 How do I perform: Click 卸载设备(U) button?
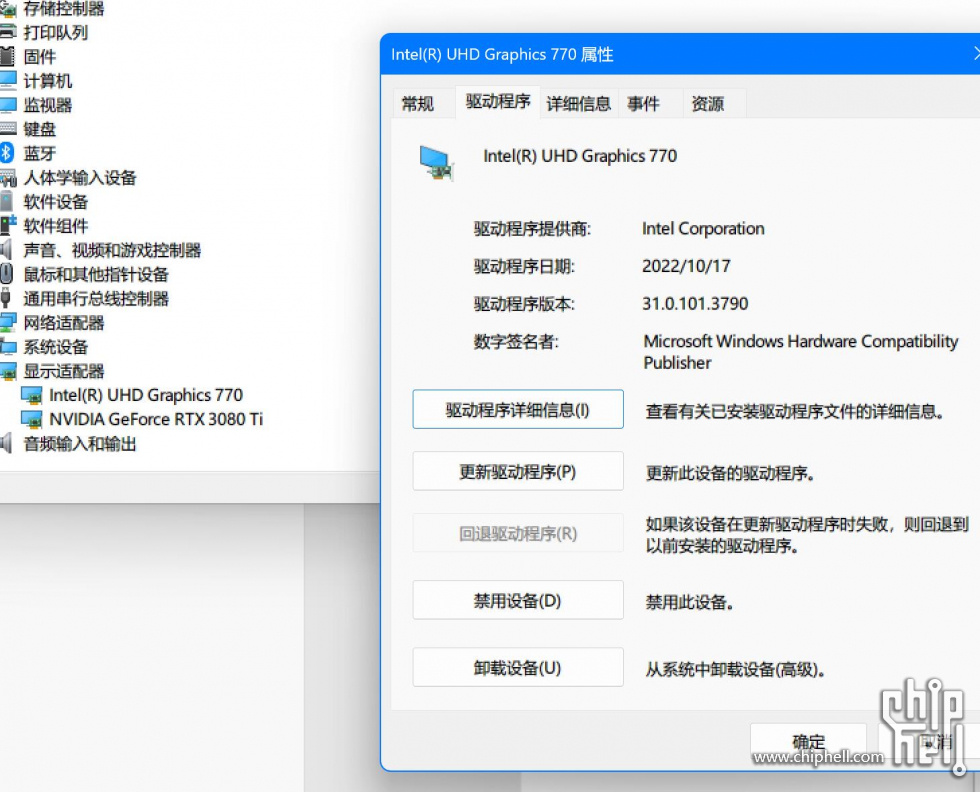point(518,668)
